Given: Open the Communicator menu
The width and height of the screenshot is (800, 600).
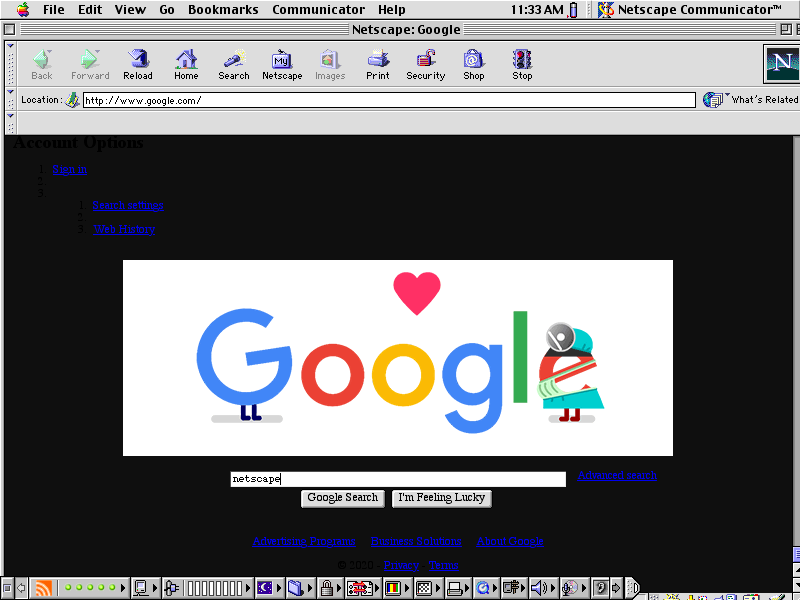Looking at the screenshot, I should tap(318, 10).
